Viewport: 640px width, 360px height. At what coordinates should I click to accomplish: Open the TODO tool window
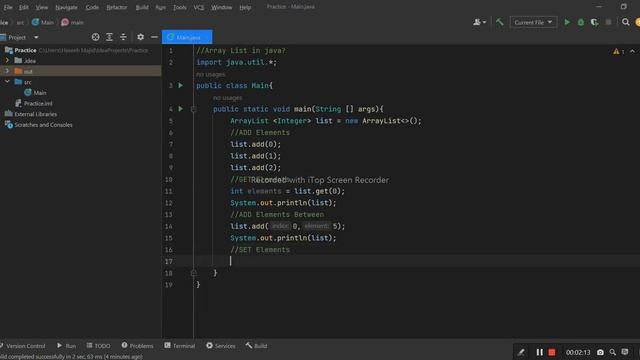pos(98,346)
